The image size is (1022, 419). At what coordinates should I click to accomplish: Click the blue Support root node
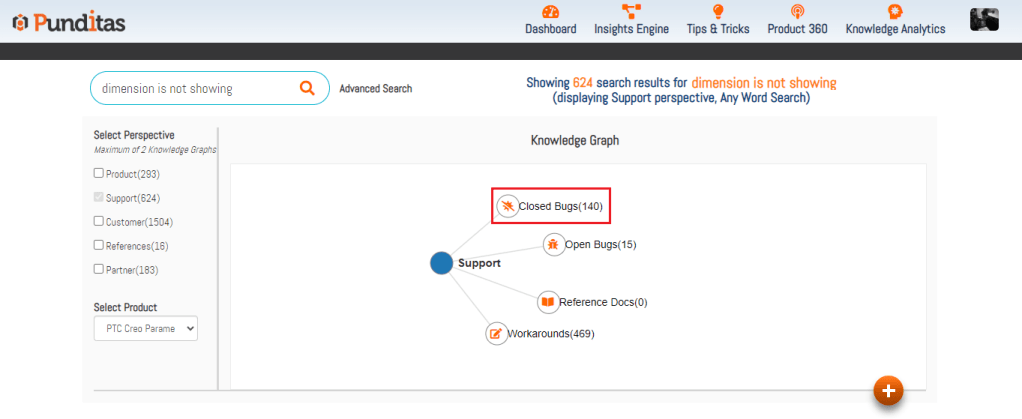click(x=441, y=263)
